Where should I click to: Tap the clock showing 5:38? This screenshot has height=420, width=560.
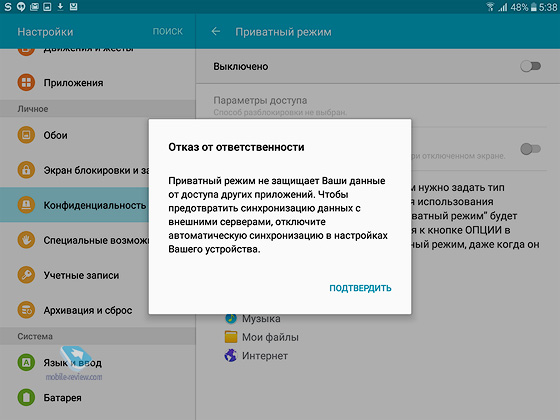click(x=548, y=7)
